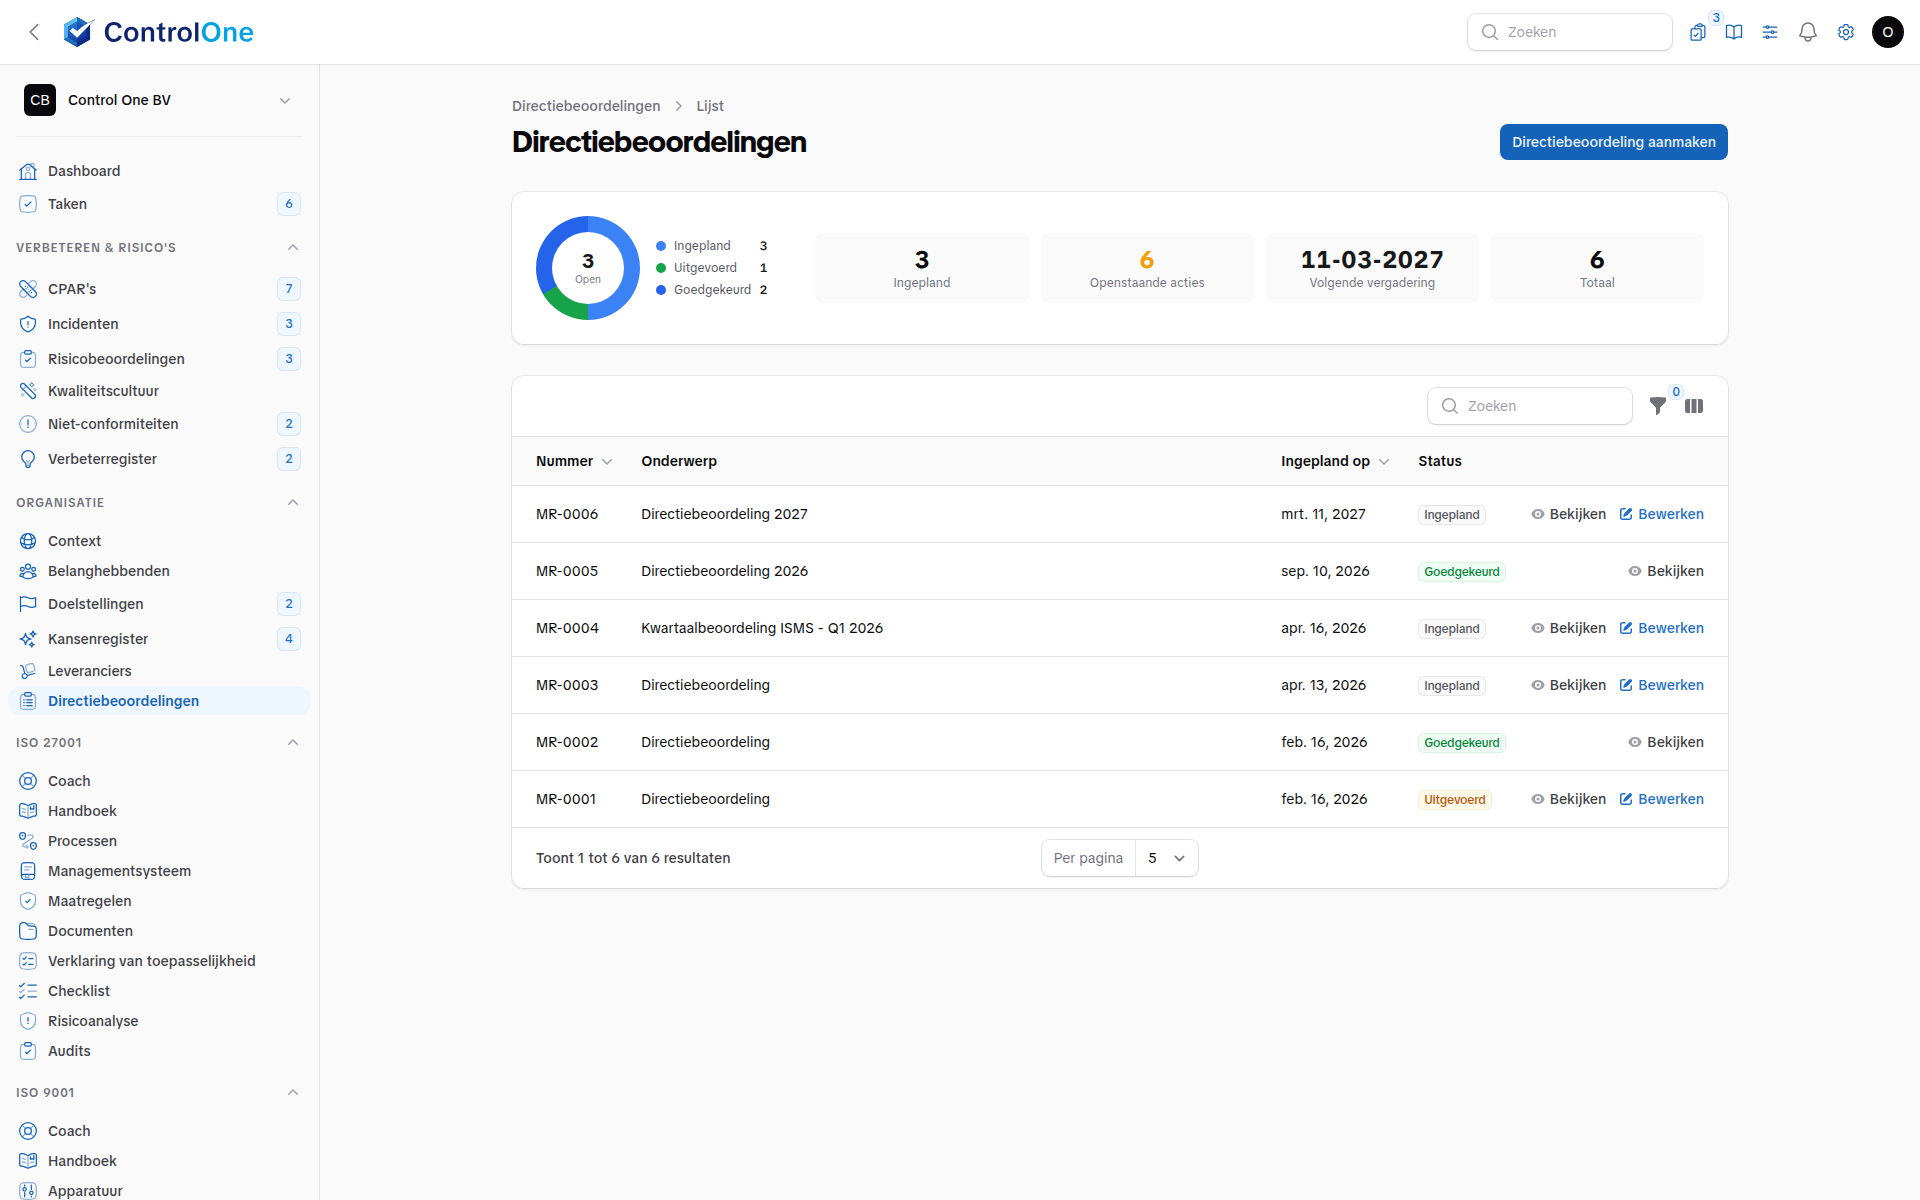Click Bewerken for MR-0004
Screen dimensions: 1920x1200
coord(1661,628)
